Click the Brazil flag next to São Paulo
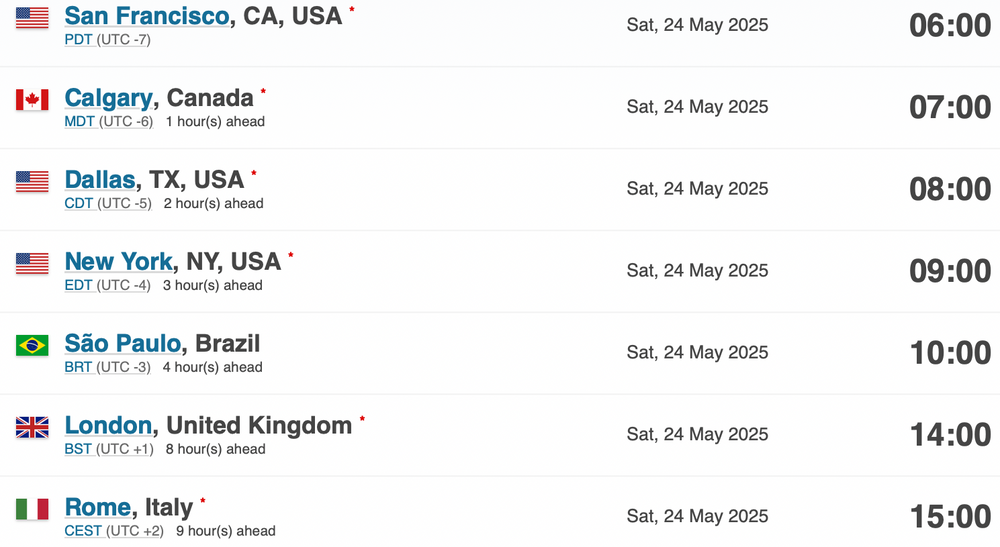This screenshot has height=547, width=1000. [x=32, y=346]
